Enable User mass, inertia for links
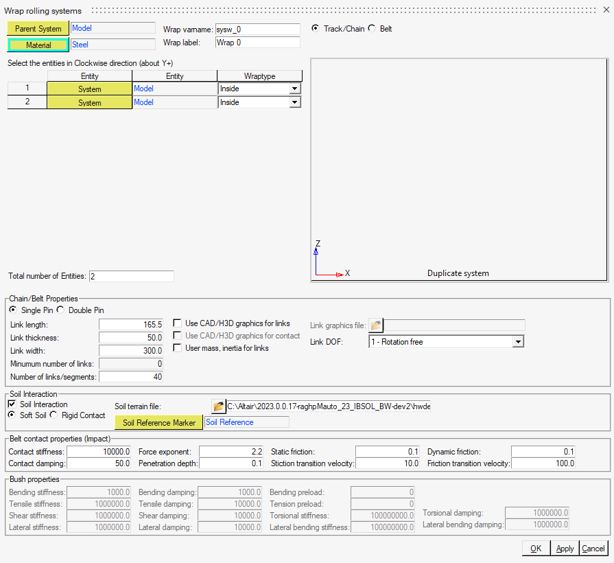The width and height of the screenshot is (614, 563). [178, 348]
